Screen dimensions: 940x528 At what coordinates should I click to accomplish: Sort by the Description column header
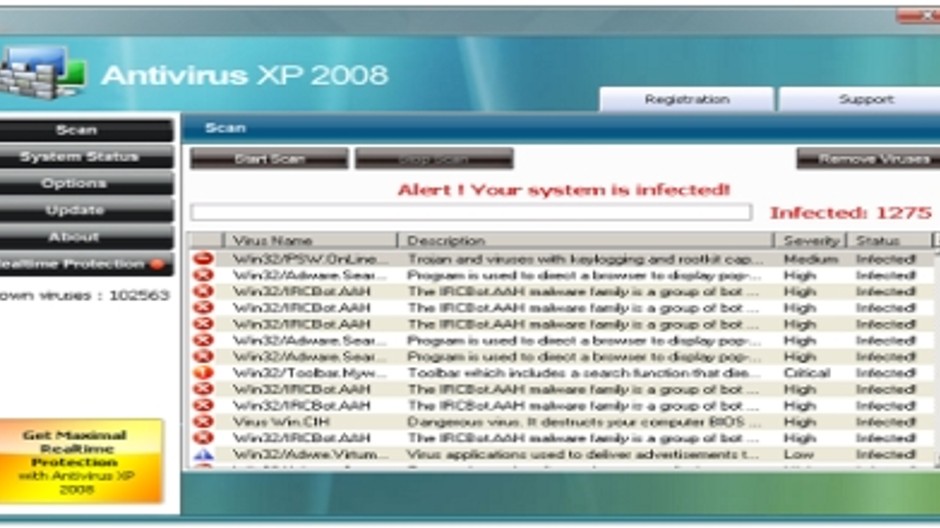[x=586, y=240]
